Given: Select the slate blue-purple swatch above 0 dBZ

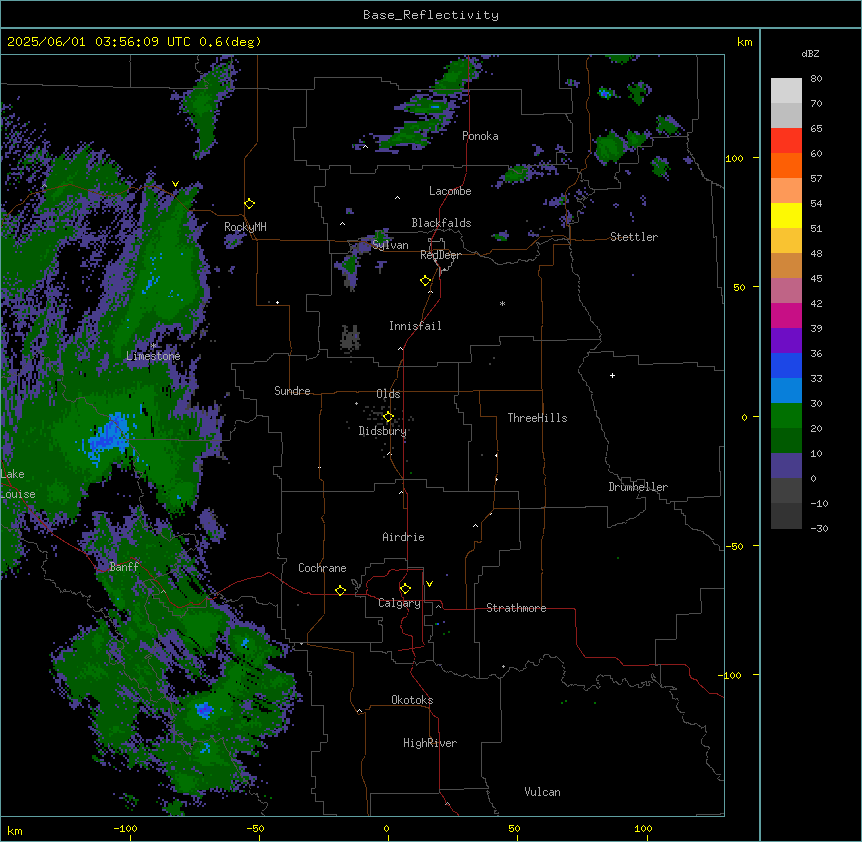Looking at the screenshot, I should click(786, 466).
